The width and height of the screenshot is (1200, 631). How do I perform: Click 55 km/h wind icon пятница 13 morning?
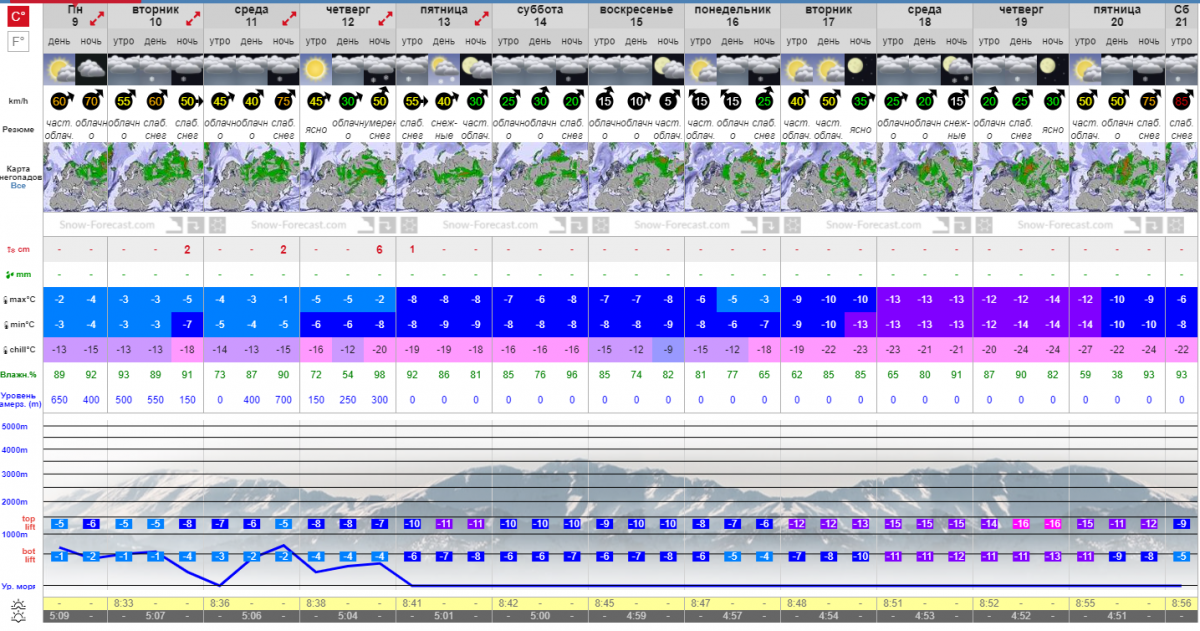[x=412, y=101]
